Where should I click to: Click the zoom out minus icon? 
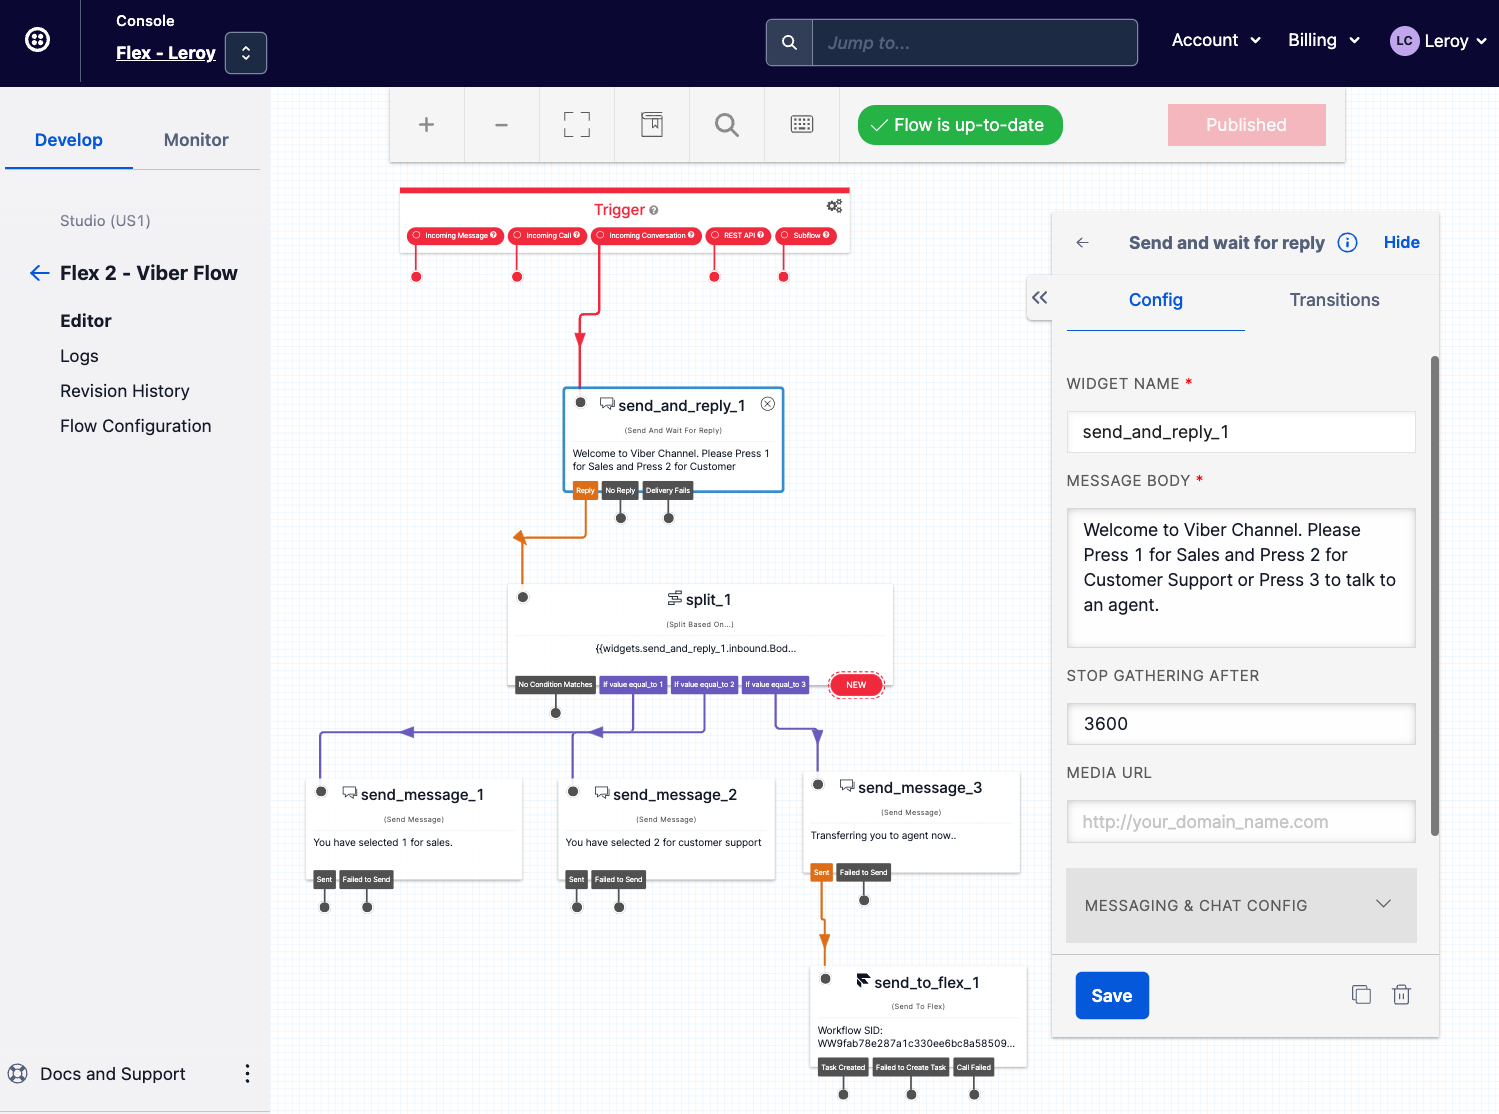501,125
